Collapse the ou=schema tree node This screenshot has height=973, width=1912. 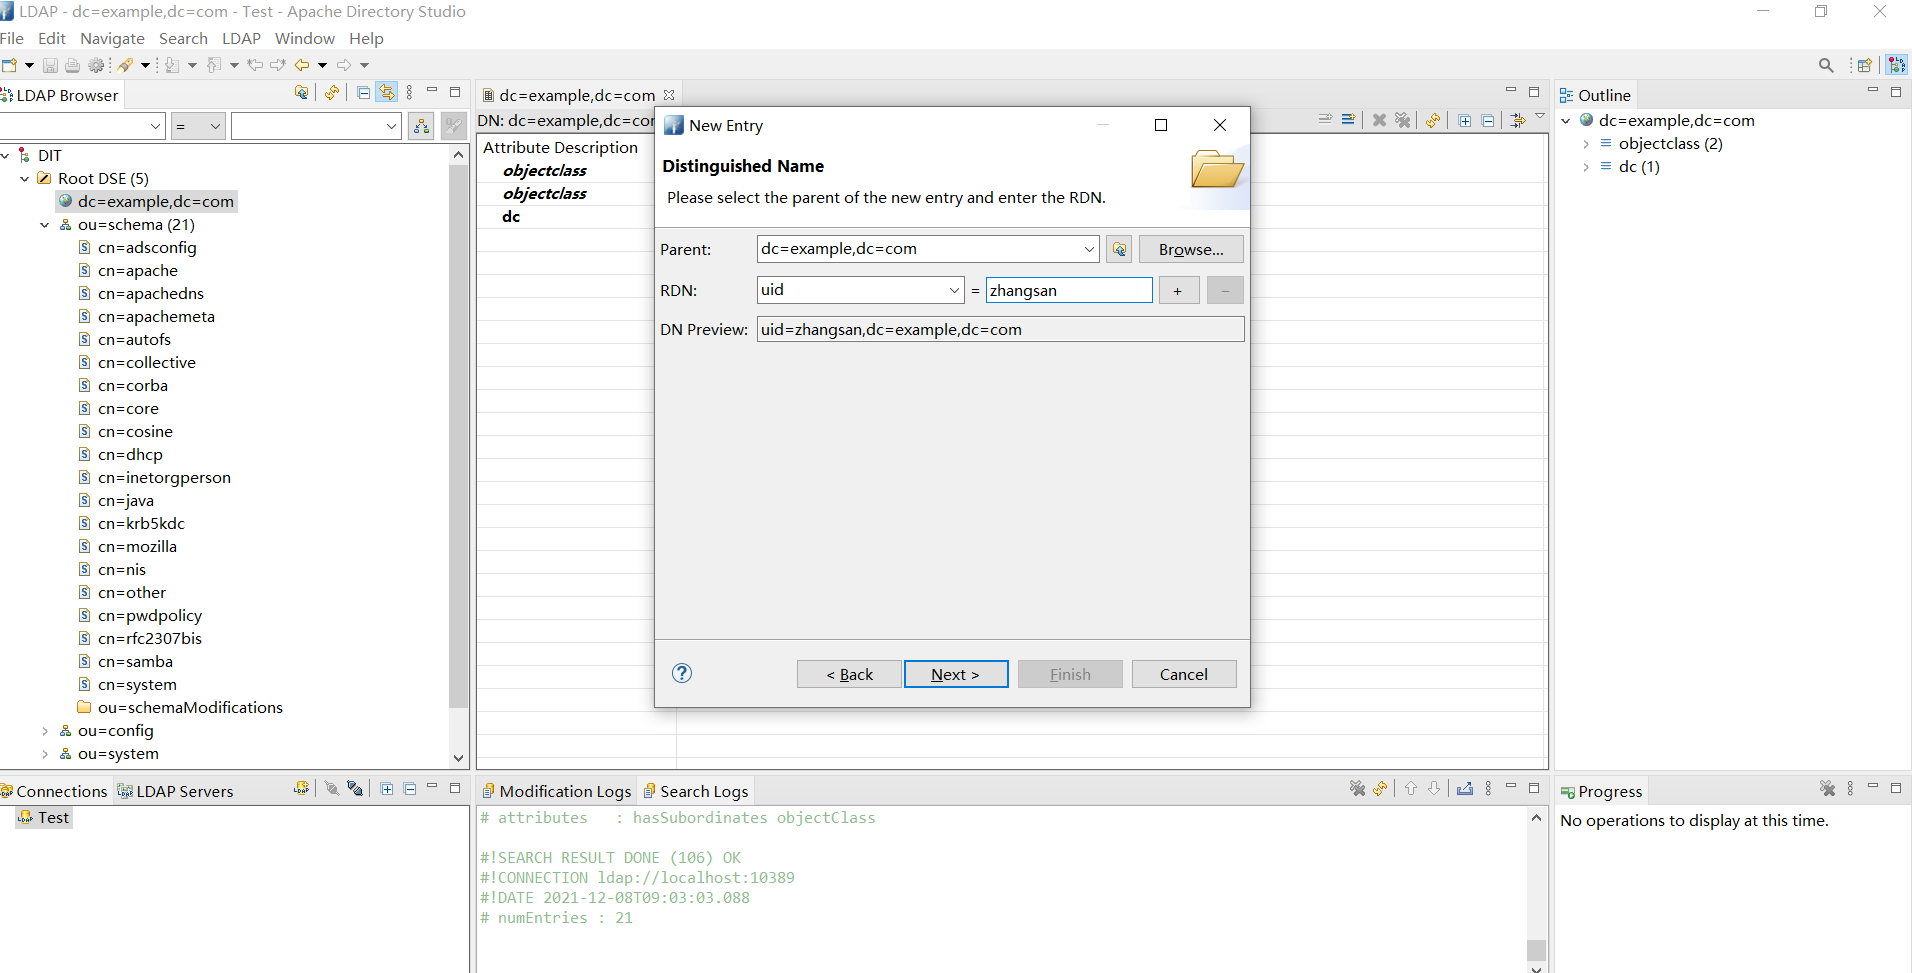[45, 225]
